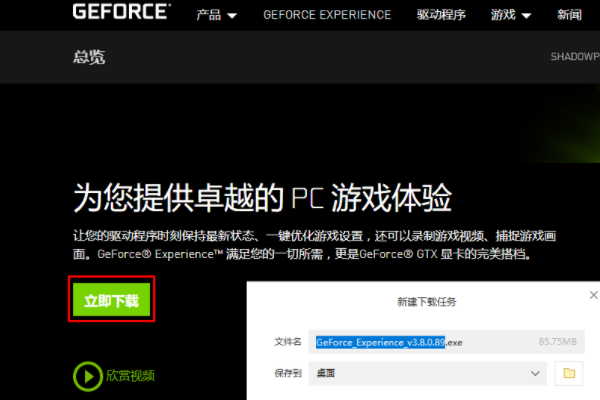Open the SHADOWPLAY tab
The image size is (600, 400).
575,57
